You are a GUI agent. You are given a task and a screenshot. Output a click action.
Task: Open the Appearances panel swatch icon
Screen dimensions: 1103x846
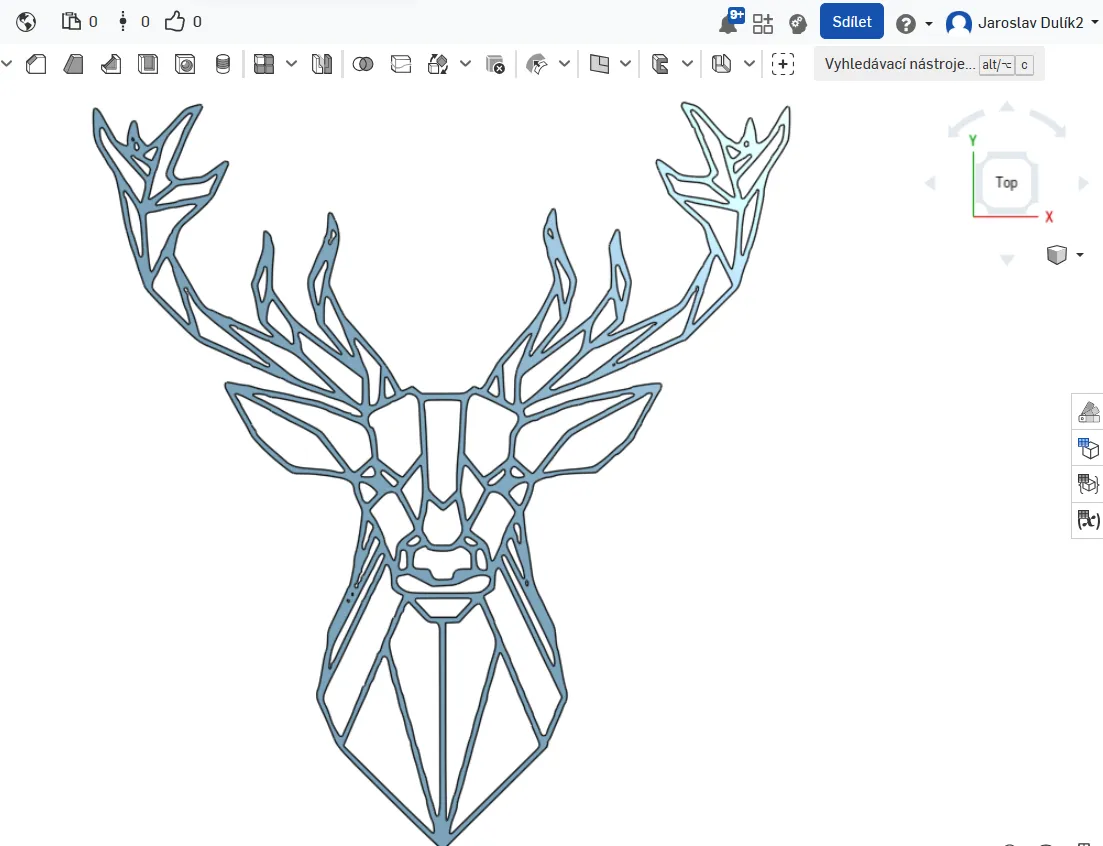(1088, 412)
